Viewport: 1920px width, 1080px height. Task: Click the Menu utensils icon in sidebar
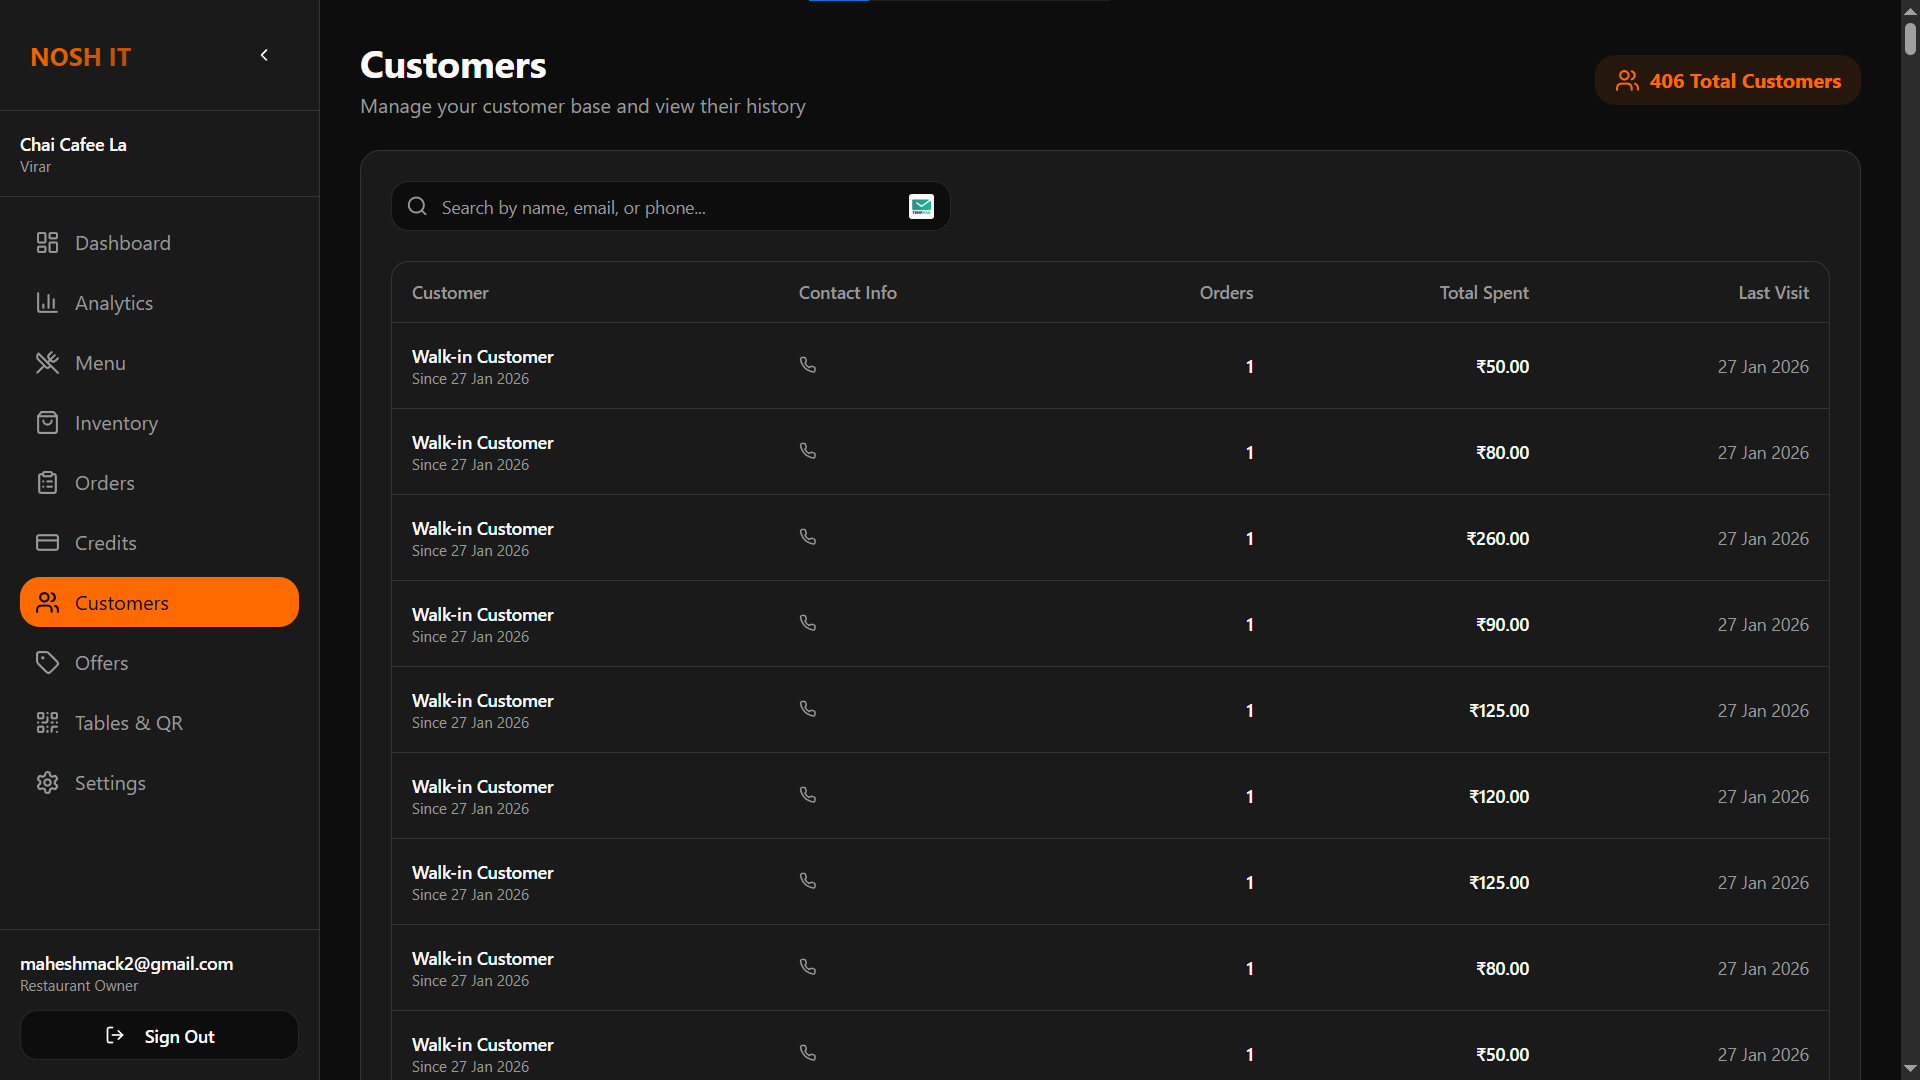(47, 362)
